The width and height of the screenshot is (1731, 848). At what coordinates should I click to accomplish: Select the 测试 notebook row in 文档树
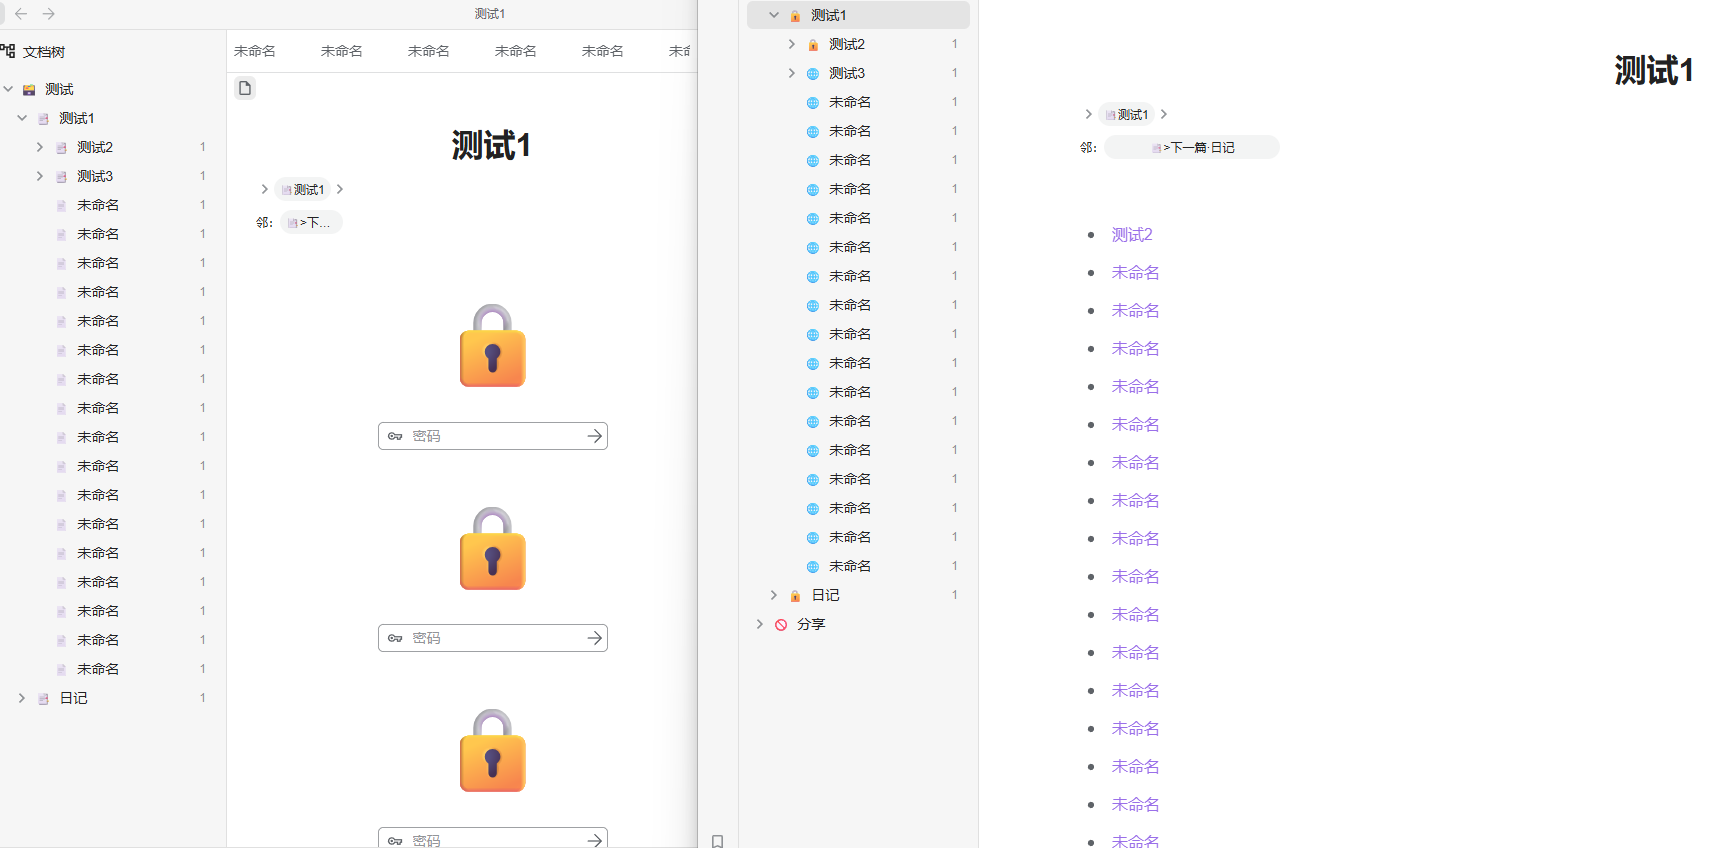(113, 89)
